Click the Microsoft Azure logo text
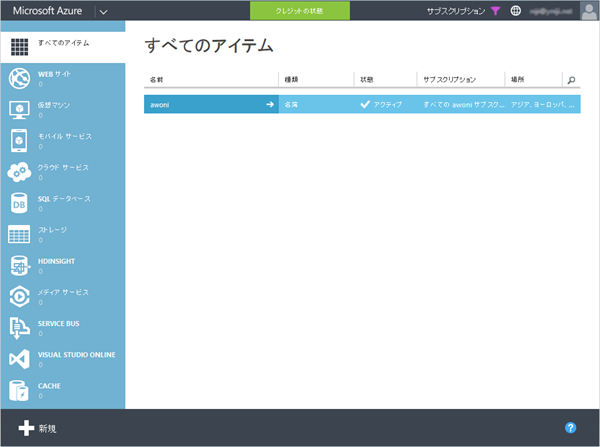Viewport: 600px width, 447px height. [x=47, y=11]
